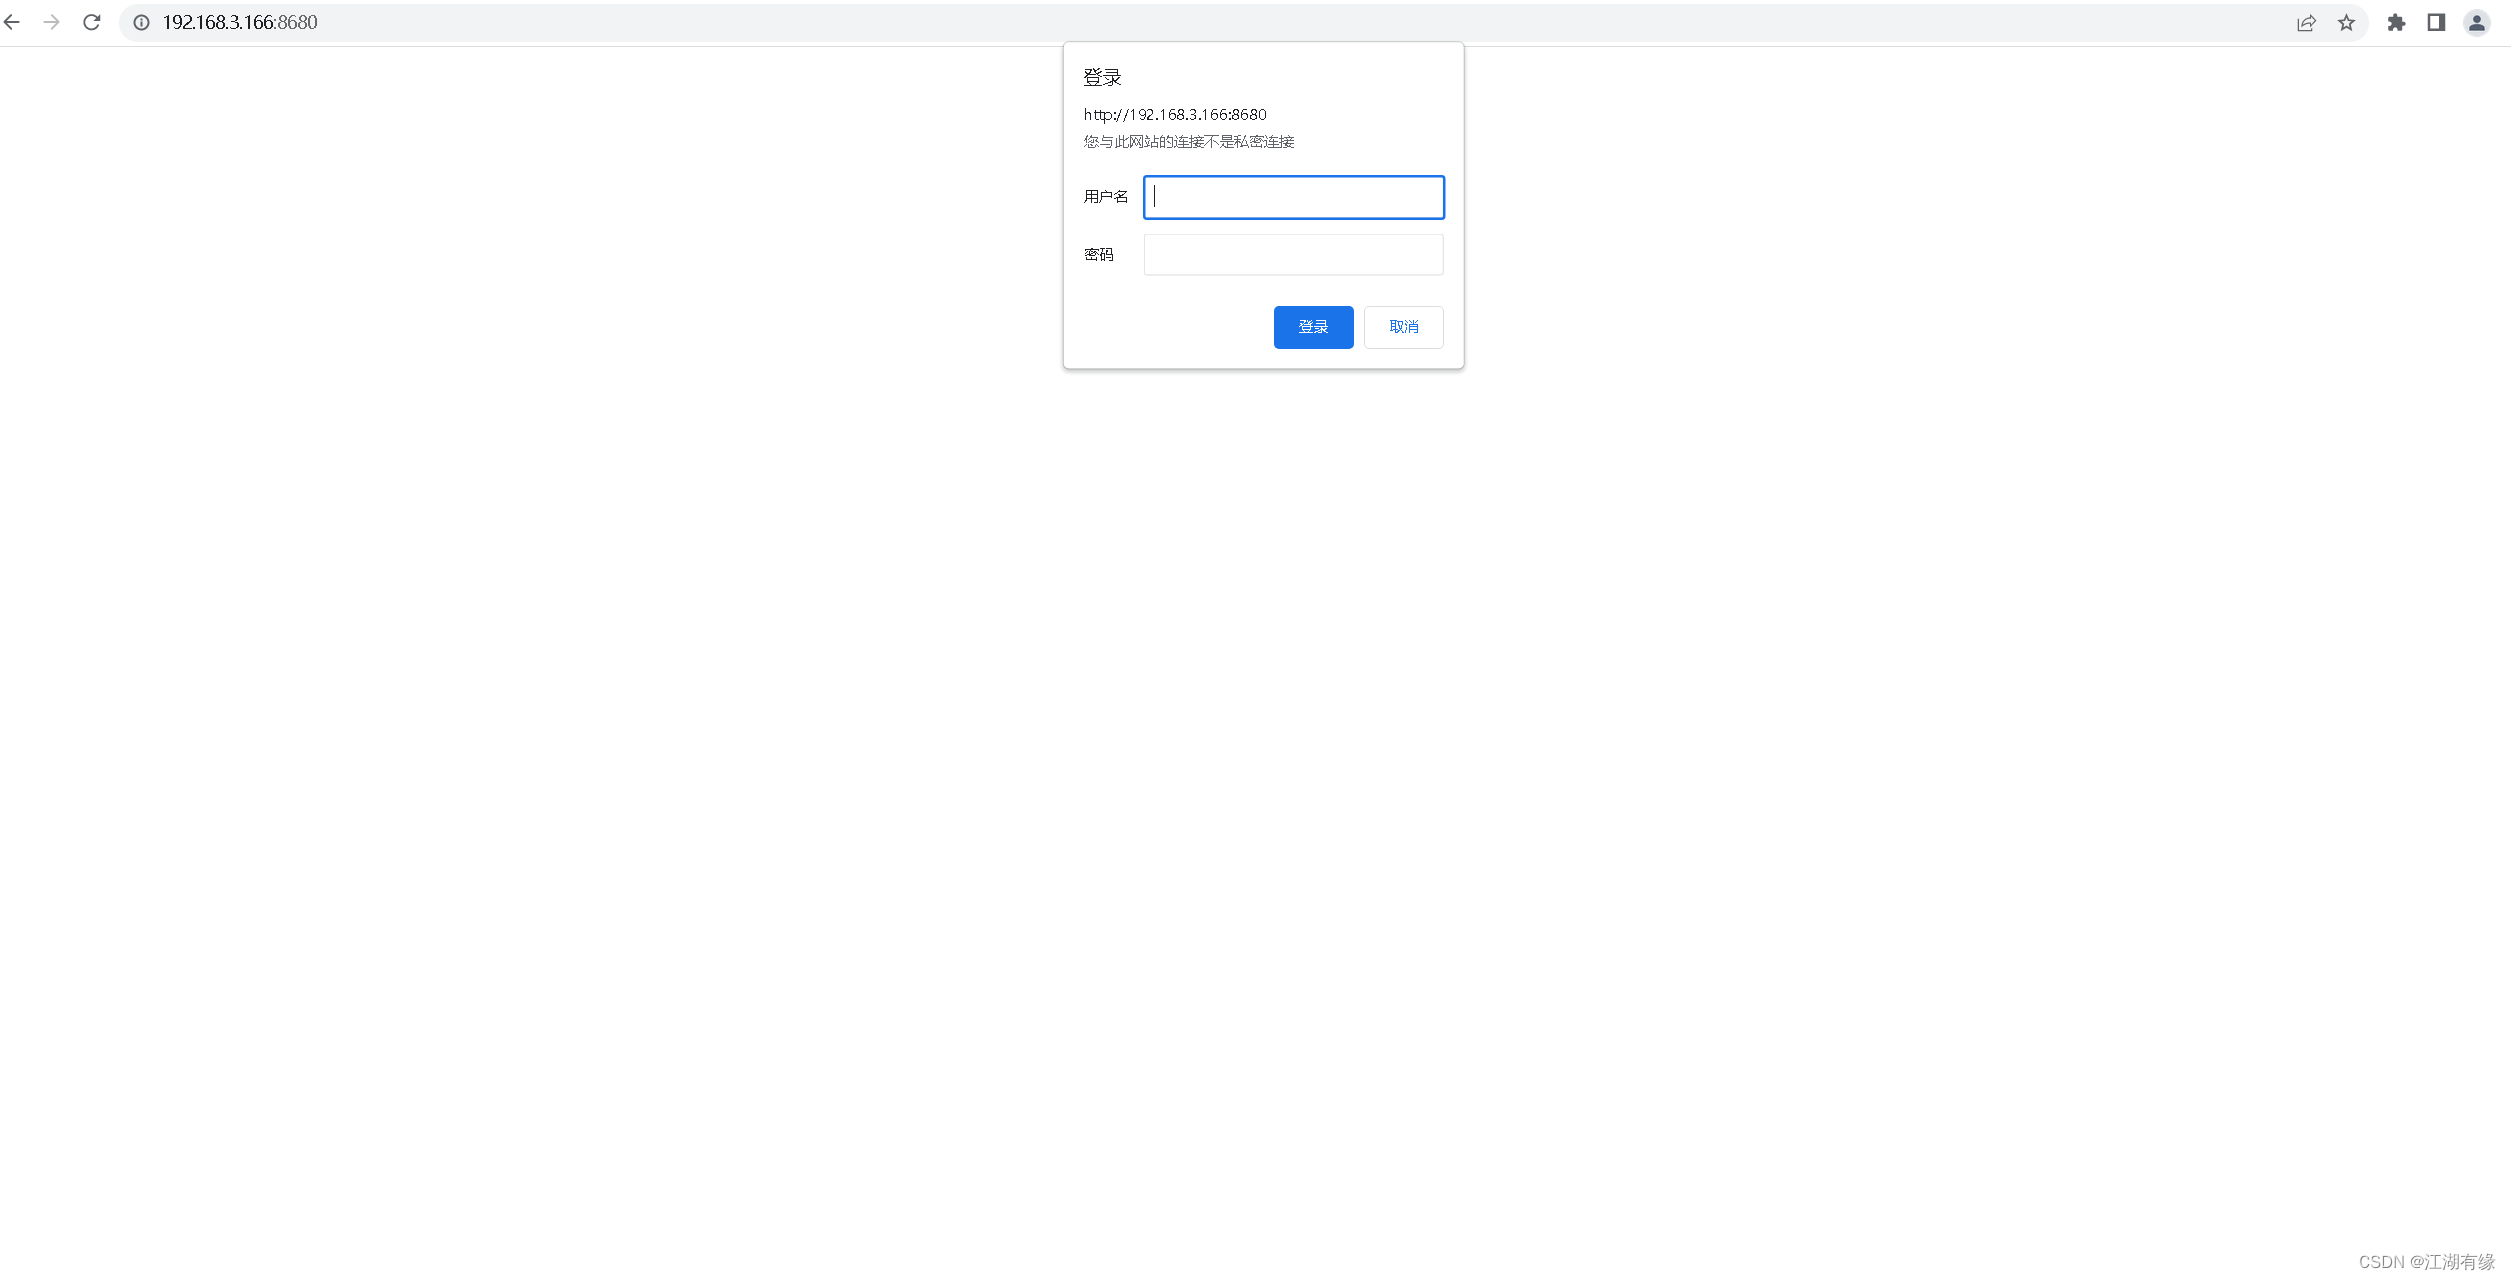The image size is (2511, 1280).
Task: Click the 密码 field label
Action: [1098, 255]
